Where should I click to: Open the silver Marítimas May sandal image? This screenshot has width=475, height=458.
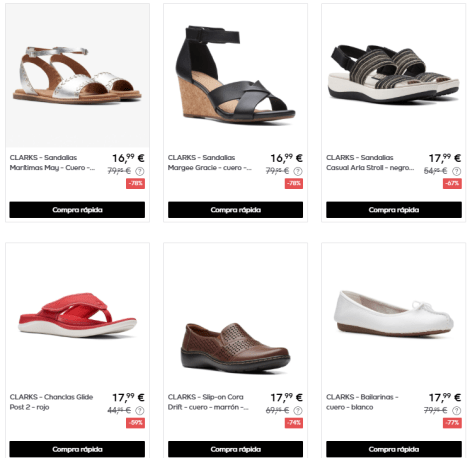pyautogui.click(x=77, y=76)
